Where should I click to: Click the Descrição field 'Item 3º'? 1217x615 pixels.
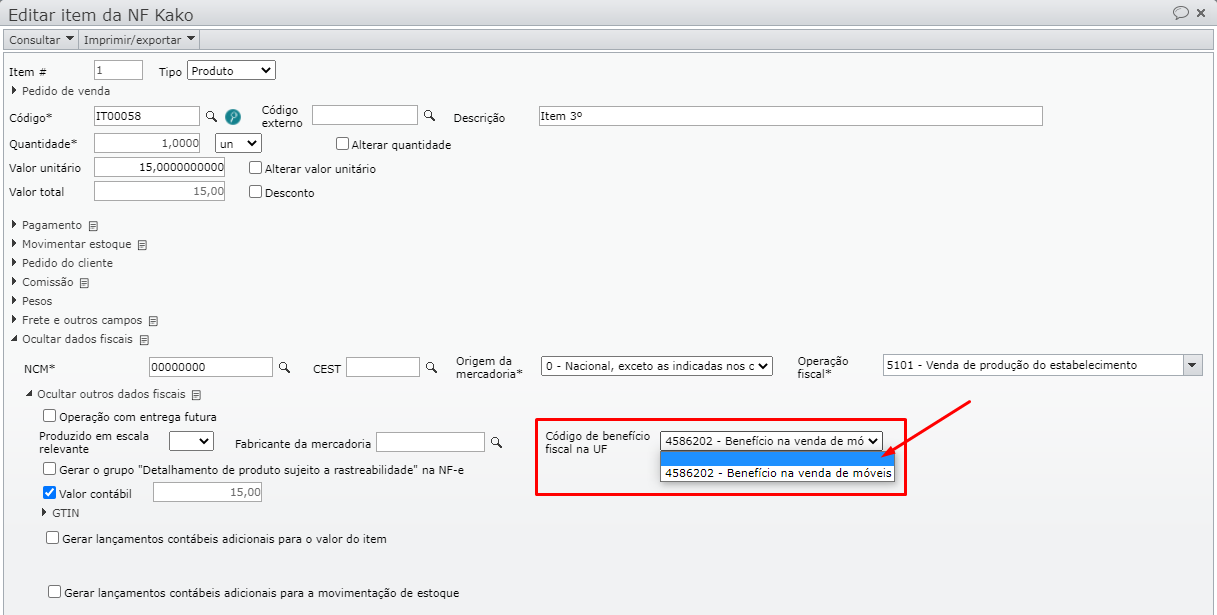(790, 116)
